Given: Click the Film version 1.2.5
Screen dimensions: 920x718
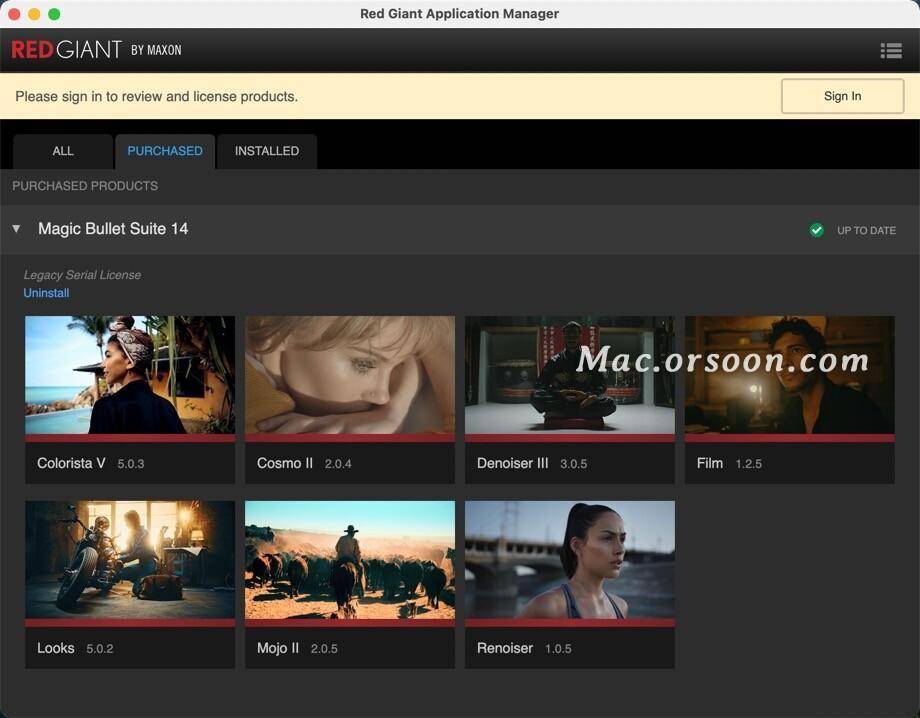Looking at the screenshot, I should [749, 464].
